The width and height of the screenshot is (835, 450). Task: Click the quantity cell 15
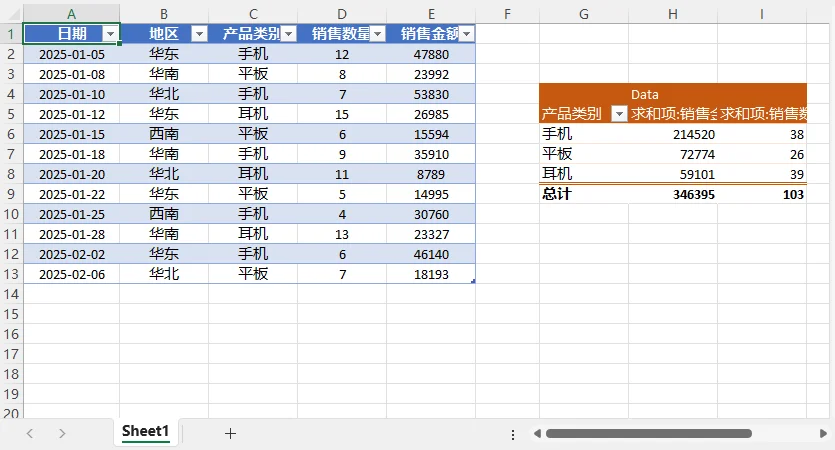342,114
